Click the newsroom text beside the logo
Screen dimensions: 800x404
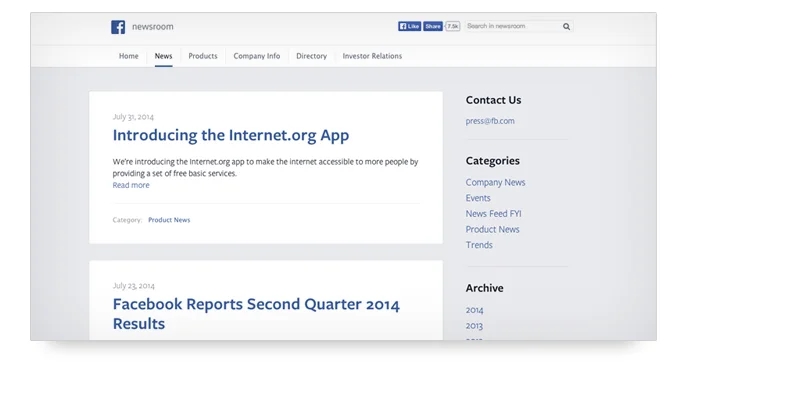click(x=153, y=27)
